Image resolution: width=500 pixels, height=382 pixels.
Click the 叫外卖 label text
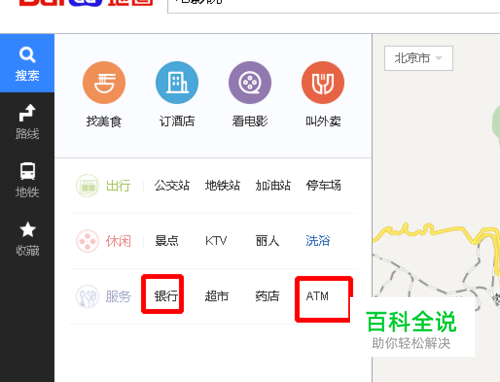click(323, 121)
